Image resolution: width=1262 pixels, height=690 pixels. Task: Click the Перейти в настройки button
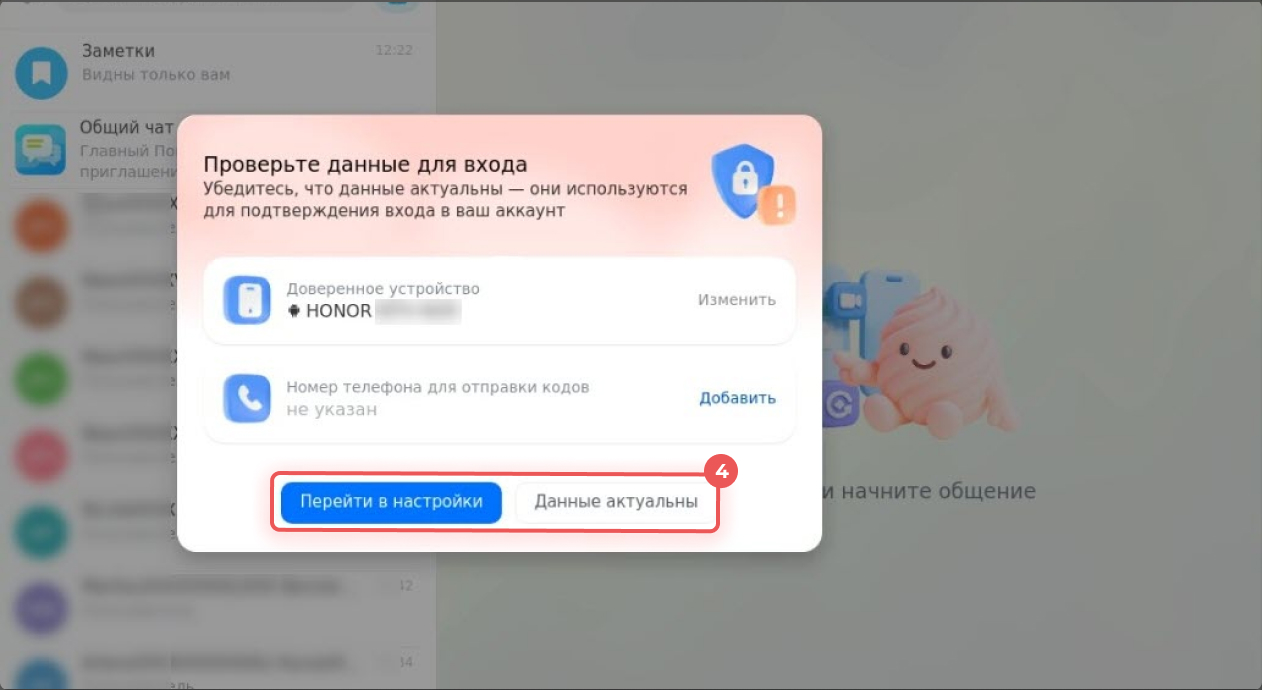(391, 502)
